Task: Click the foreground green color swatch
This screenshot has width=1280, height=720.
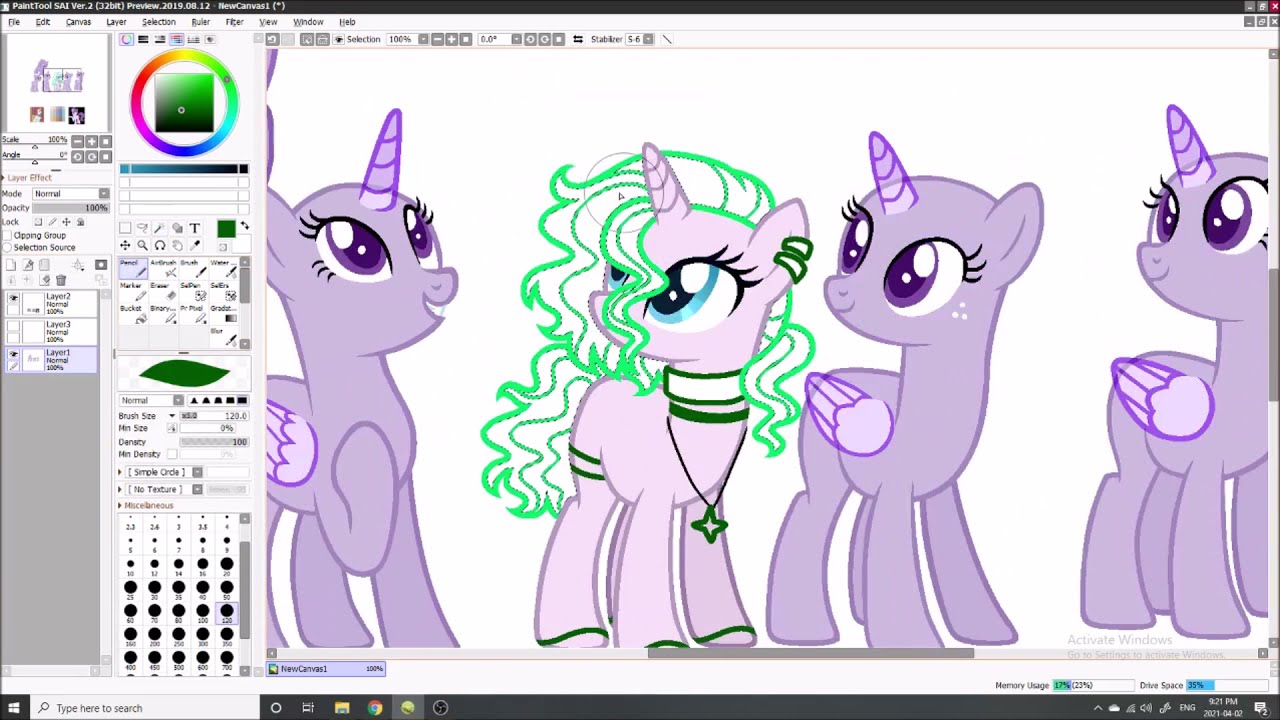Action: click(x=226, y=229)
